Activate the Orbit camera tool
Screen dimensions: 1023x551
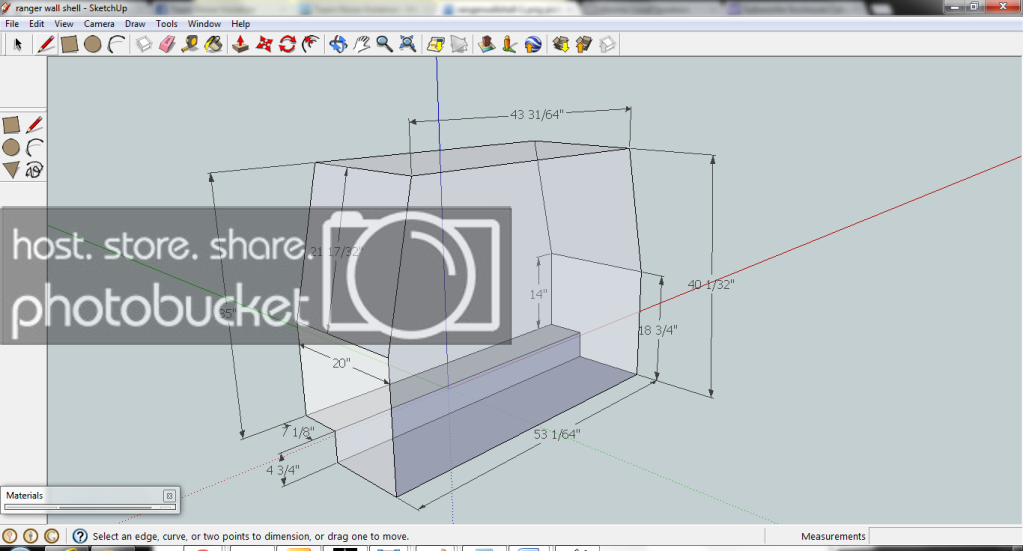tap(338, 44)
